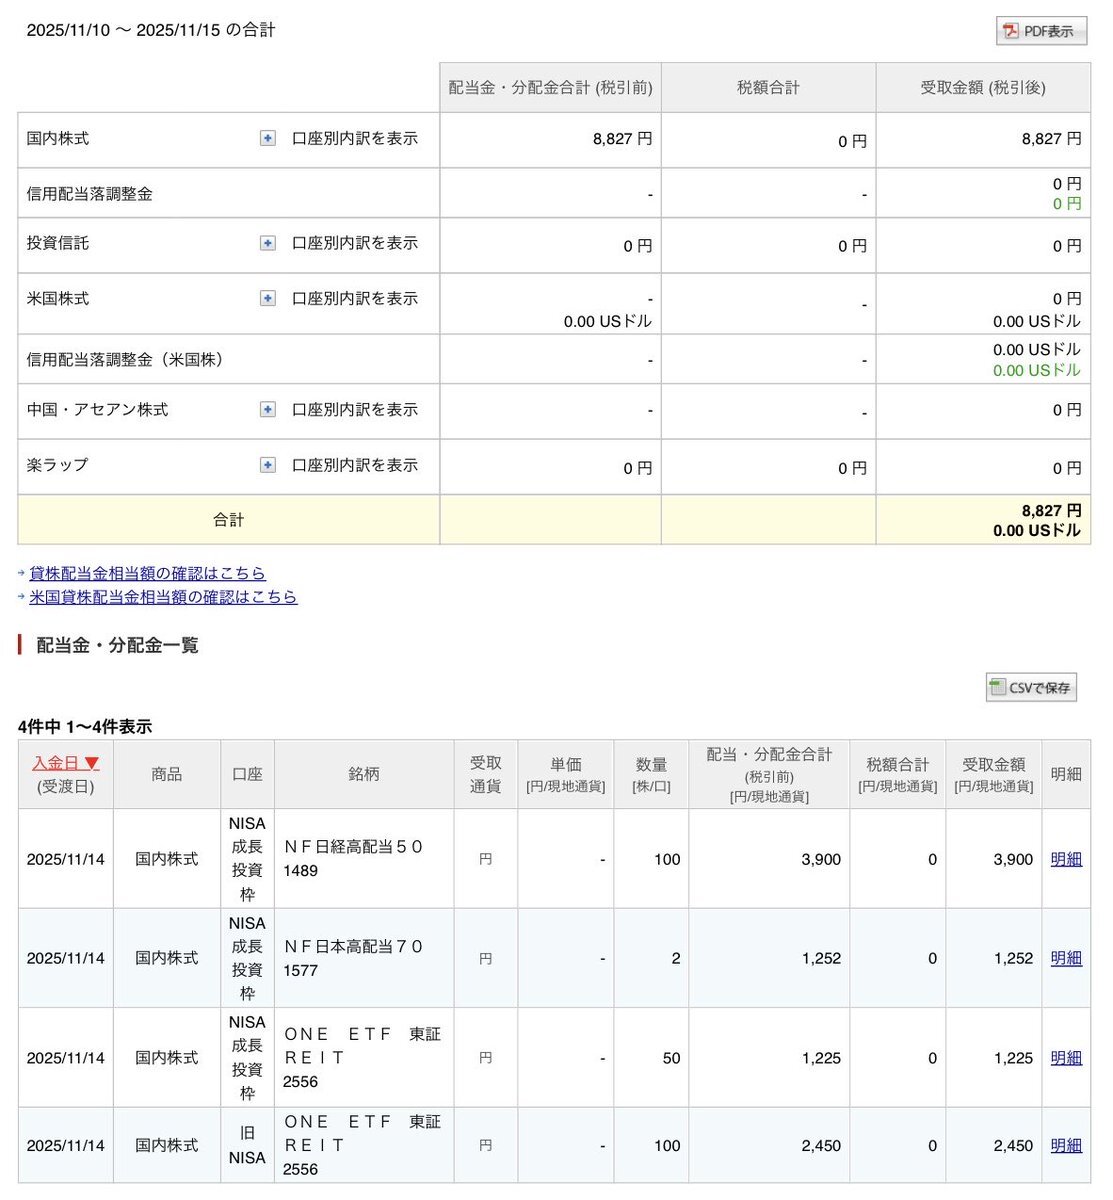Viewport: 1113px width, 1200px height.
Task: Click the PDF表示 button
Action: click(x=1040, y=31)
